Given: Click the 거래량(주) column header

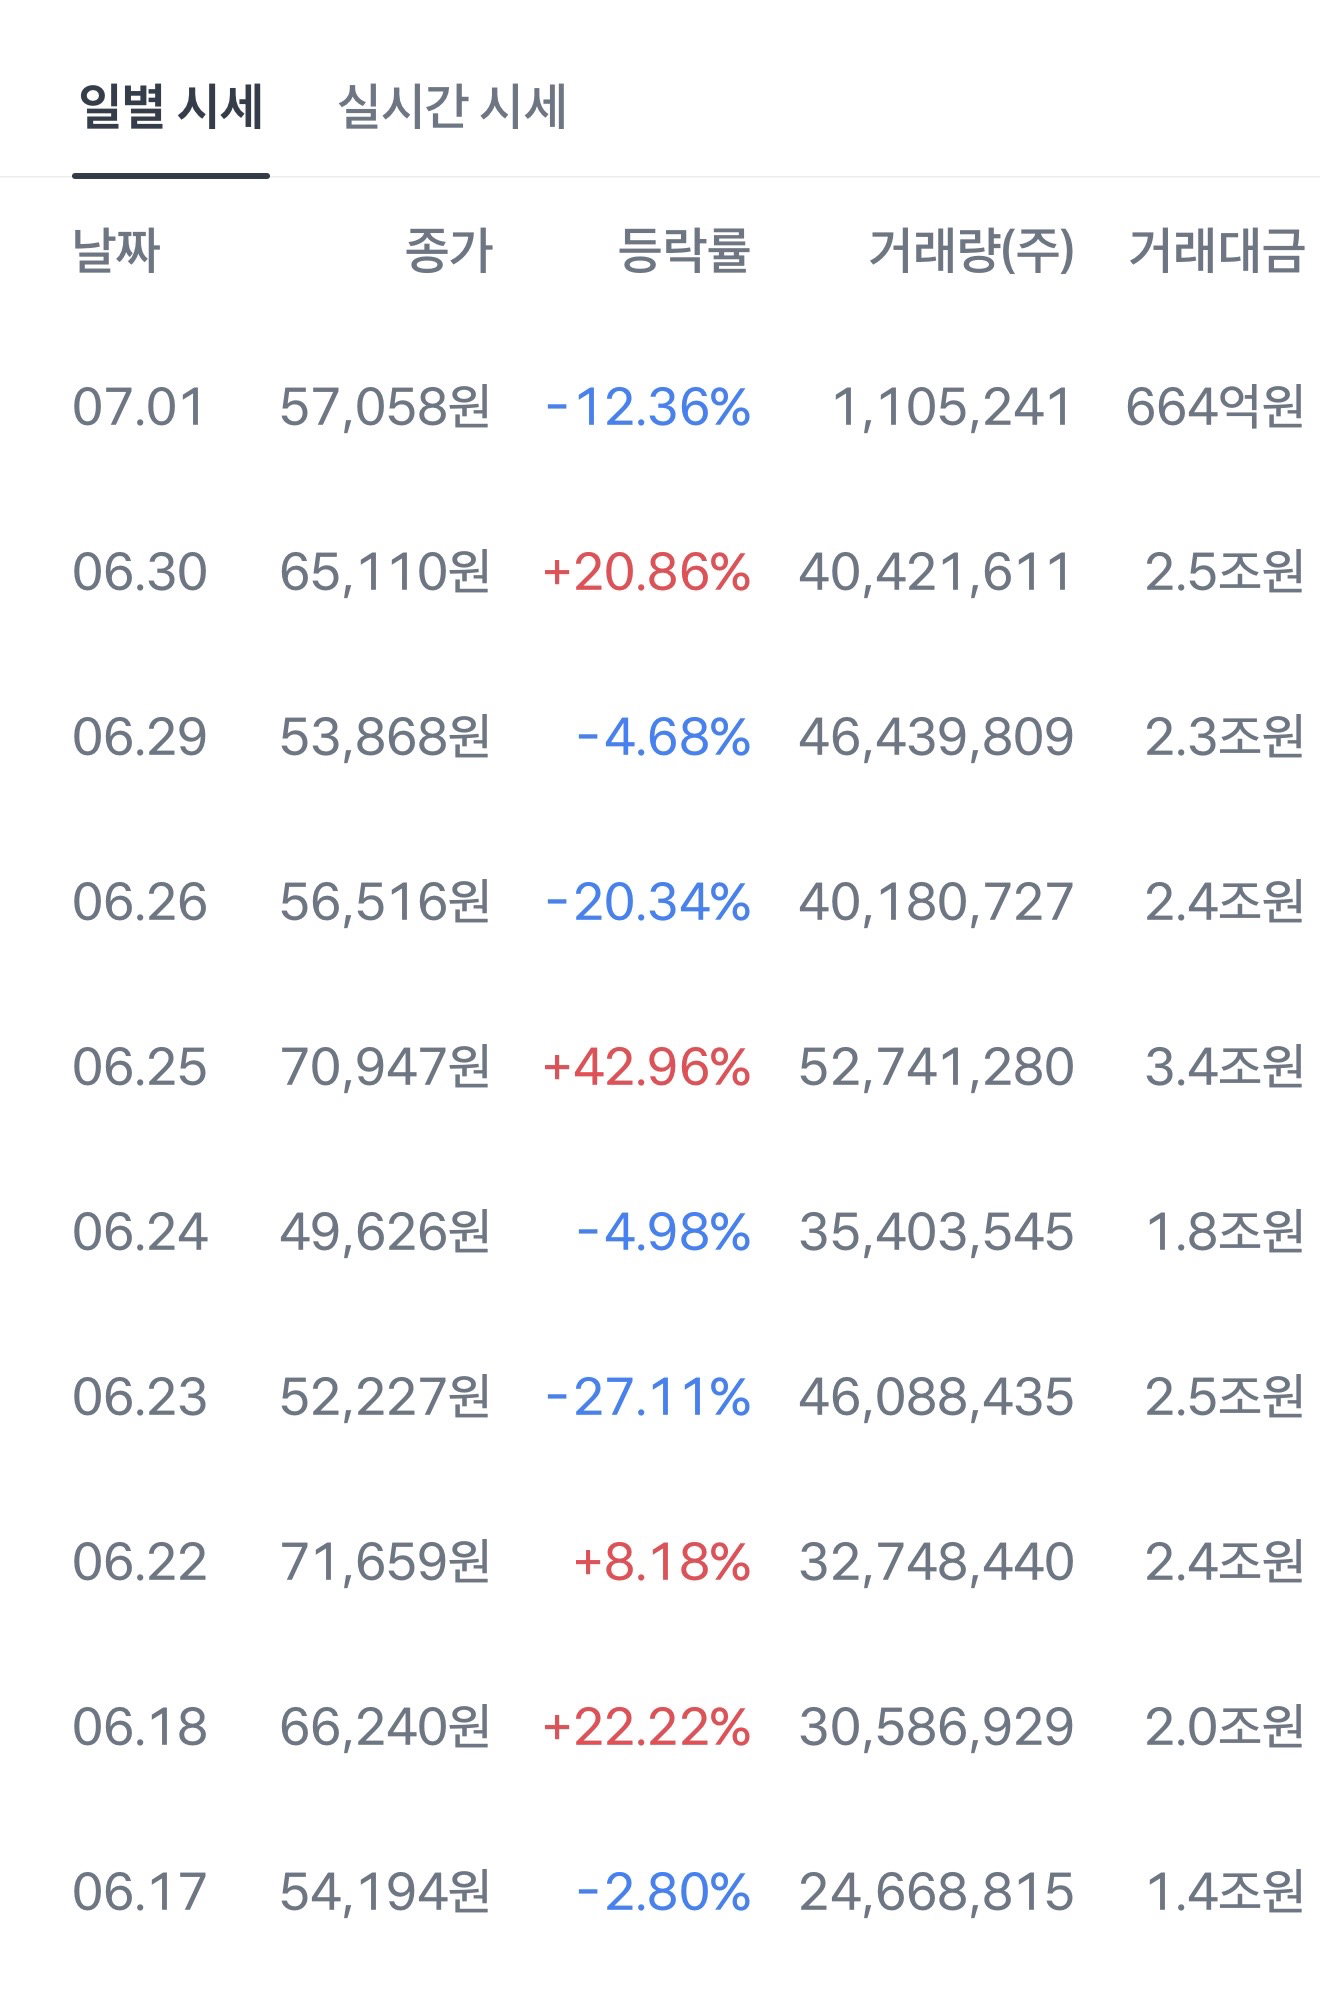Looking at the screenshot, I should tap(971, 250).
